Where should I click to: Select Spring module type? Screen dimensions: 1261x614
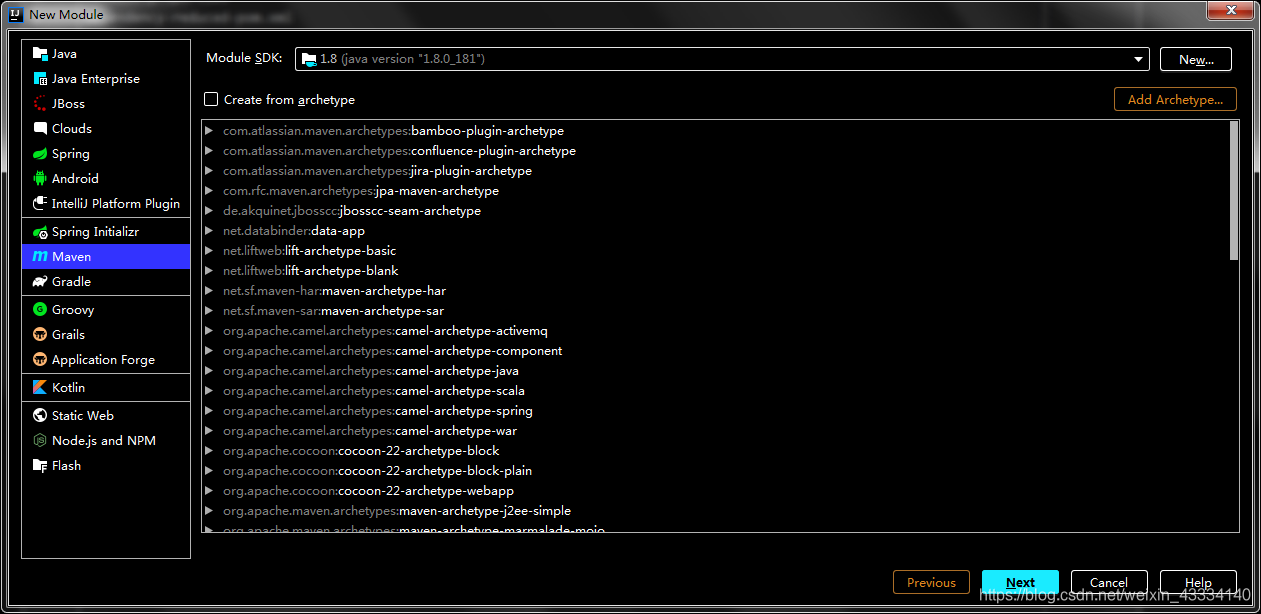(106, 154)
